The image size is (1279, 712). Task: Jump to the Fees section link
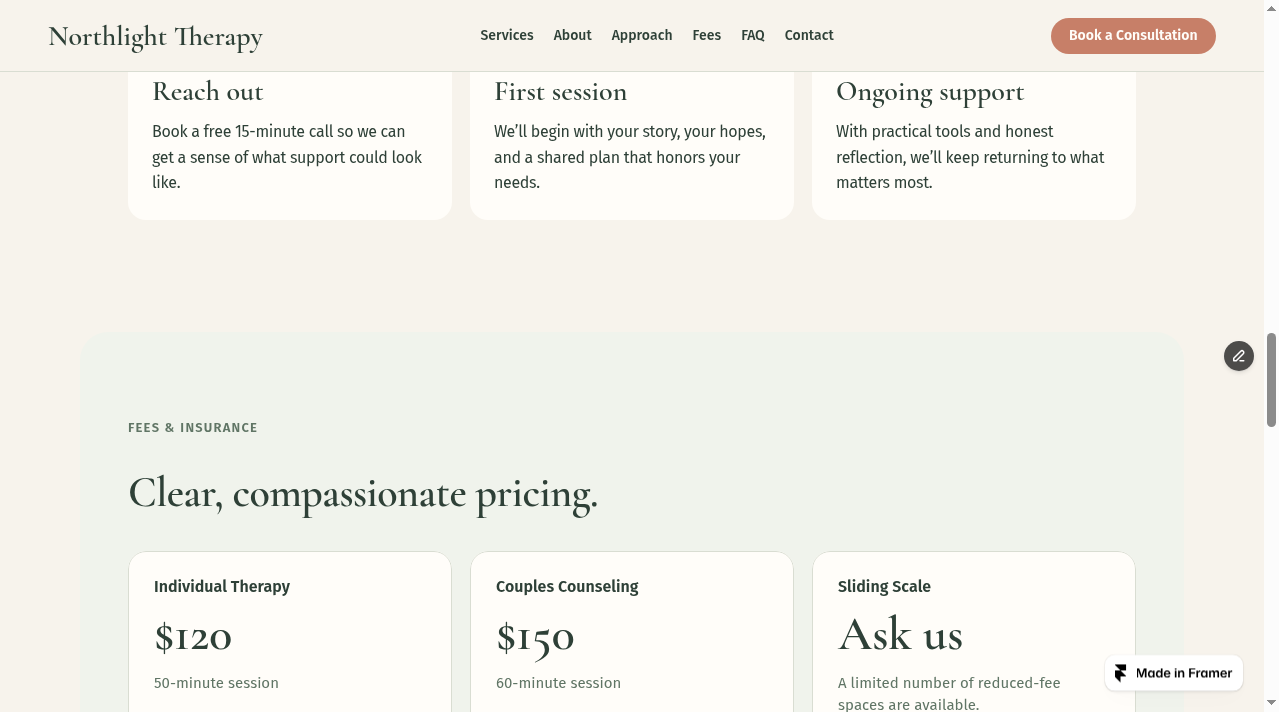[707, 35]
